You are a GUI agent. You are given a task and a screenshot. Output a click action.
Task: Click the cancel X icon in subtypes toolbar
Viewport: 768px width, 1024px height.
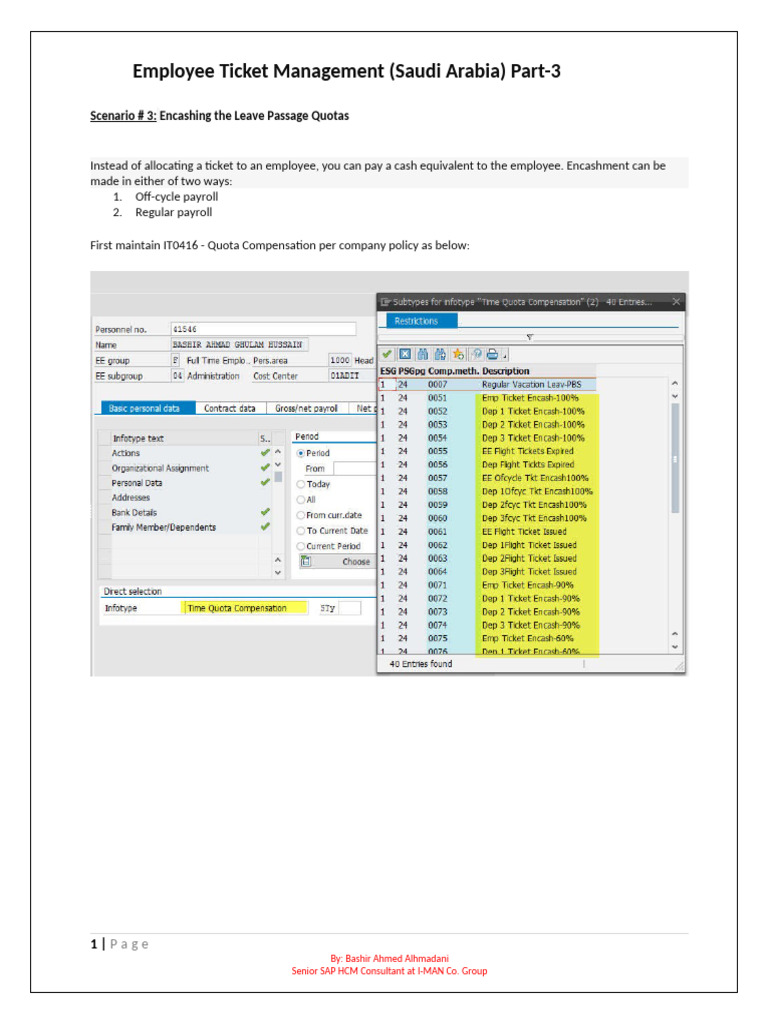(x=405, y=354)
